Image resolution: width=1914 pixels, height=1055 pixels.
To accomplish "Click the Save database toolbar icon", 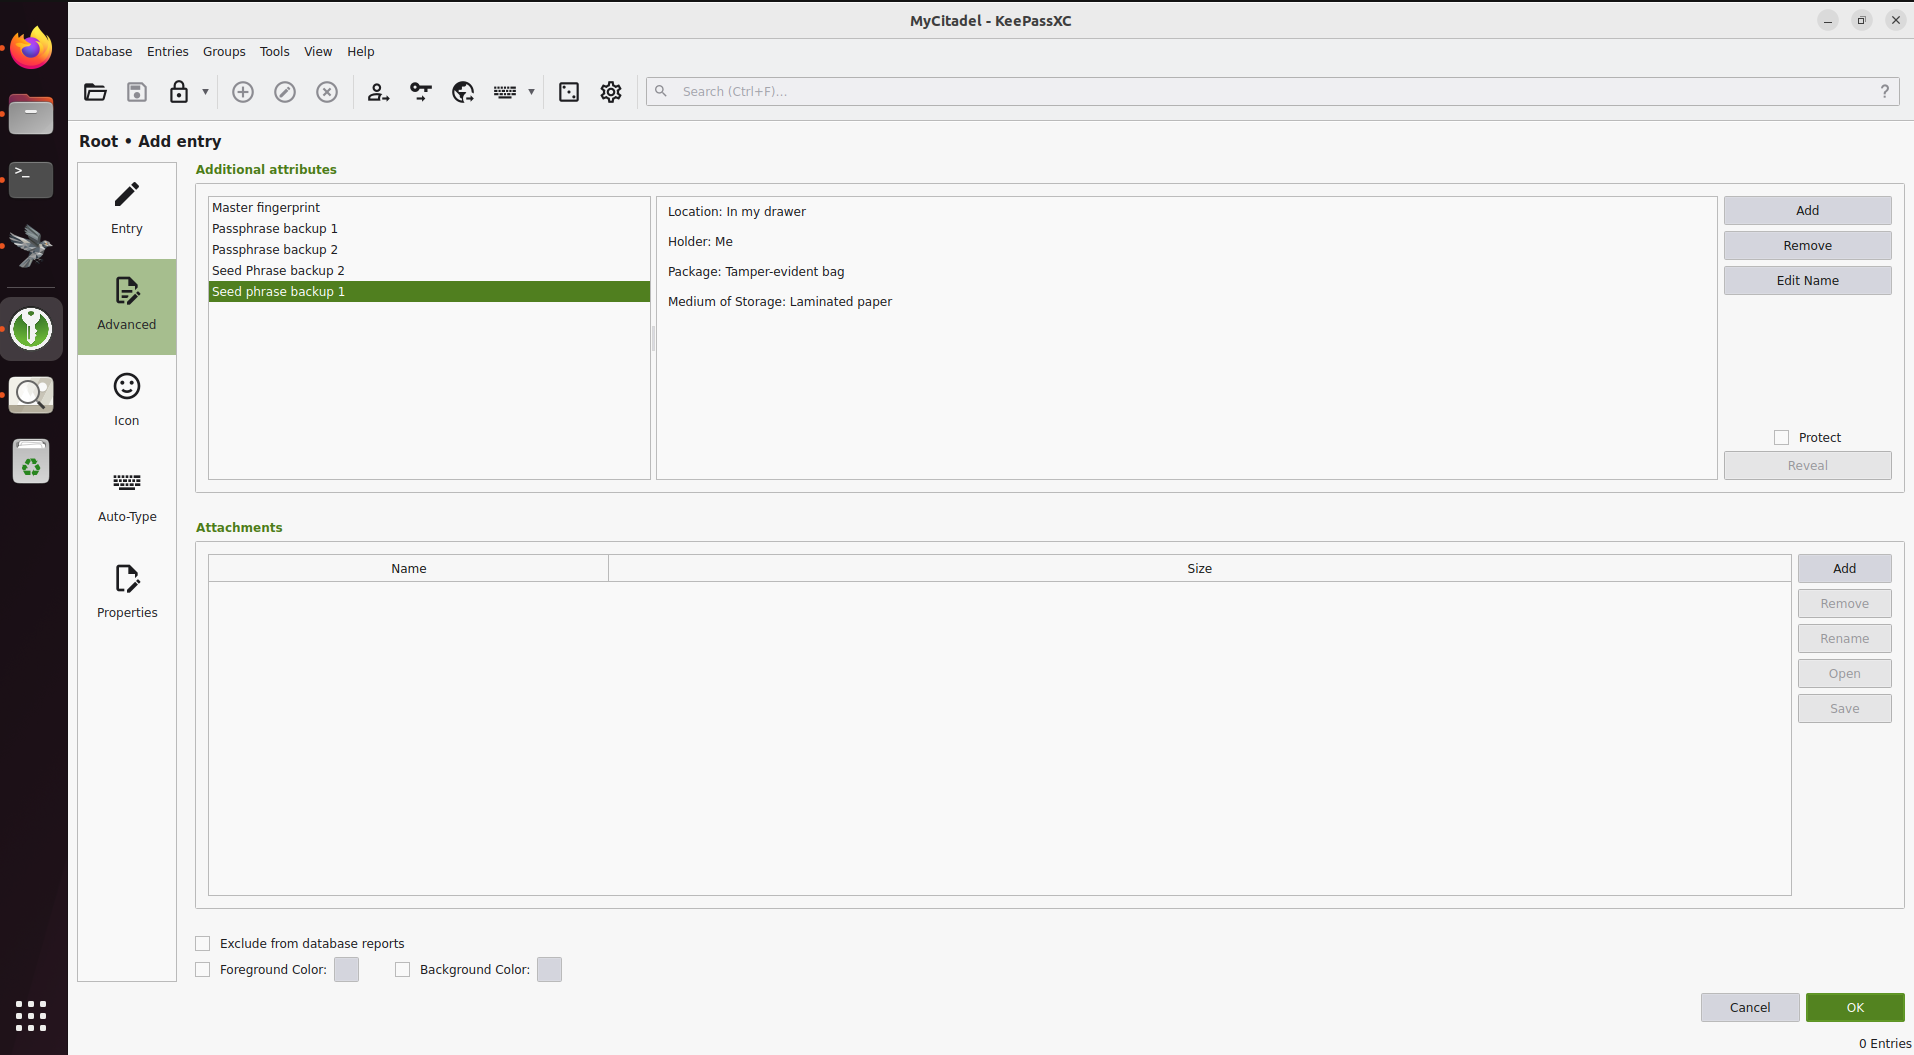I will pos(137,92).
